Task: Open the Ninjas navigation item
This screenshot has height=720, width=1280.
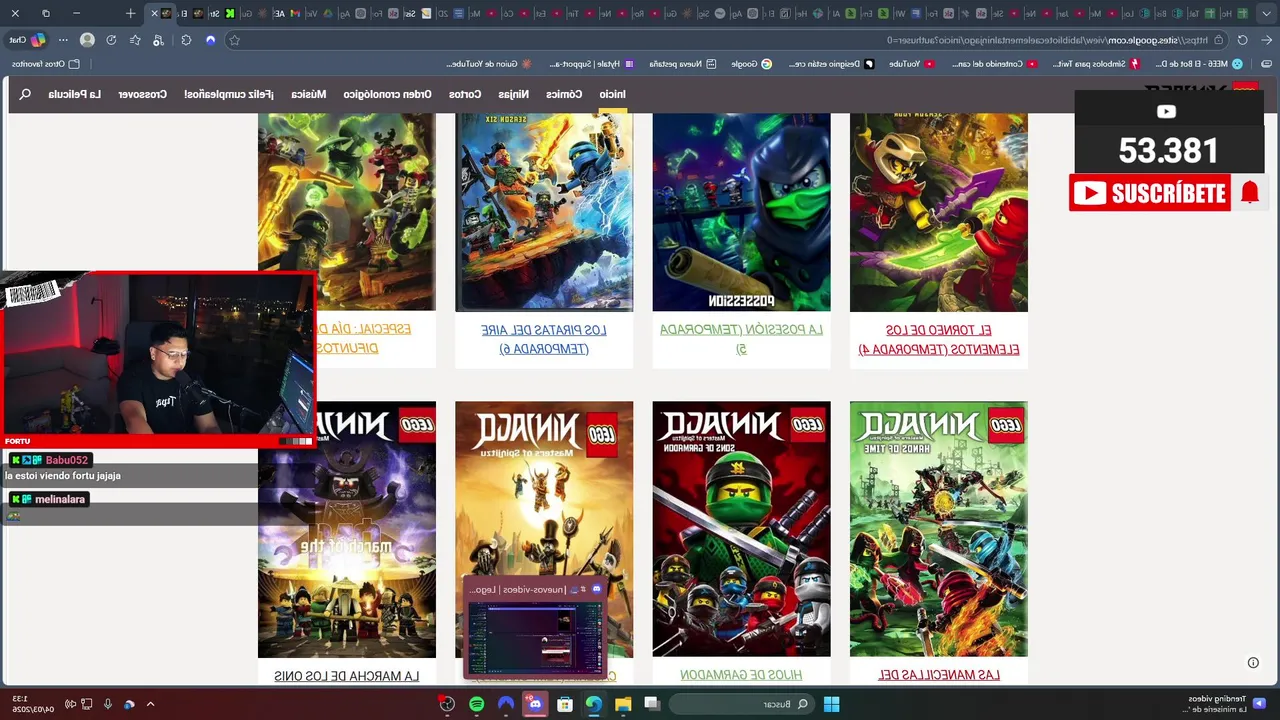Action: (514, 94)
